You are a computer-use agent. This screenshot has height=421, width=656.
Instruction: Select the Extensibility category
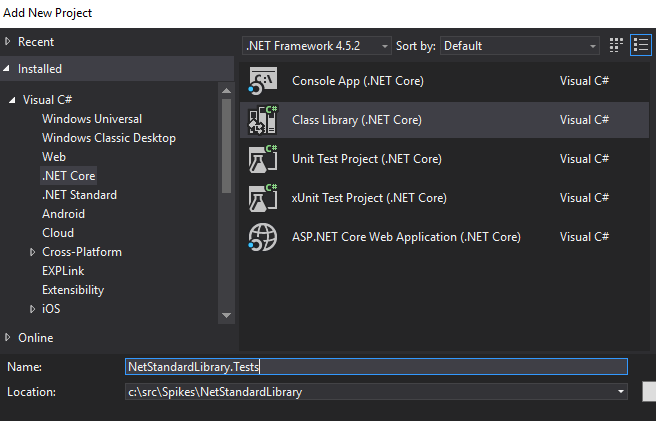coord(73,290)
